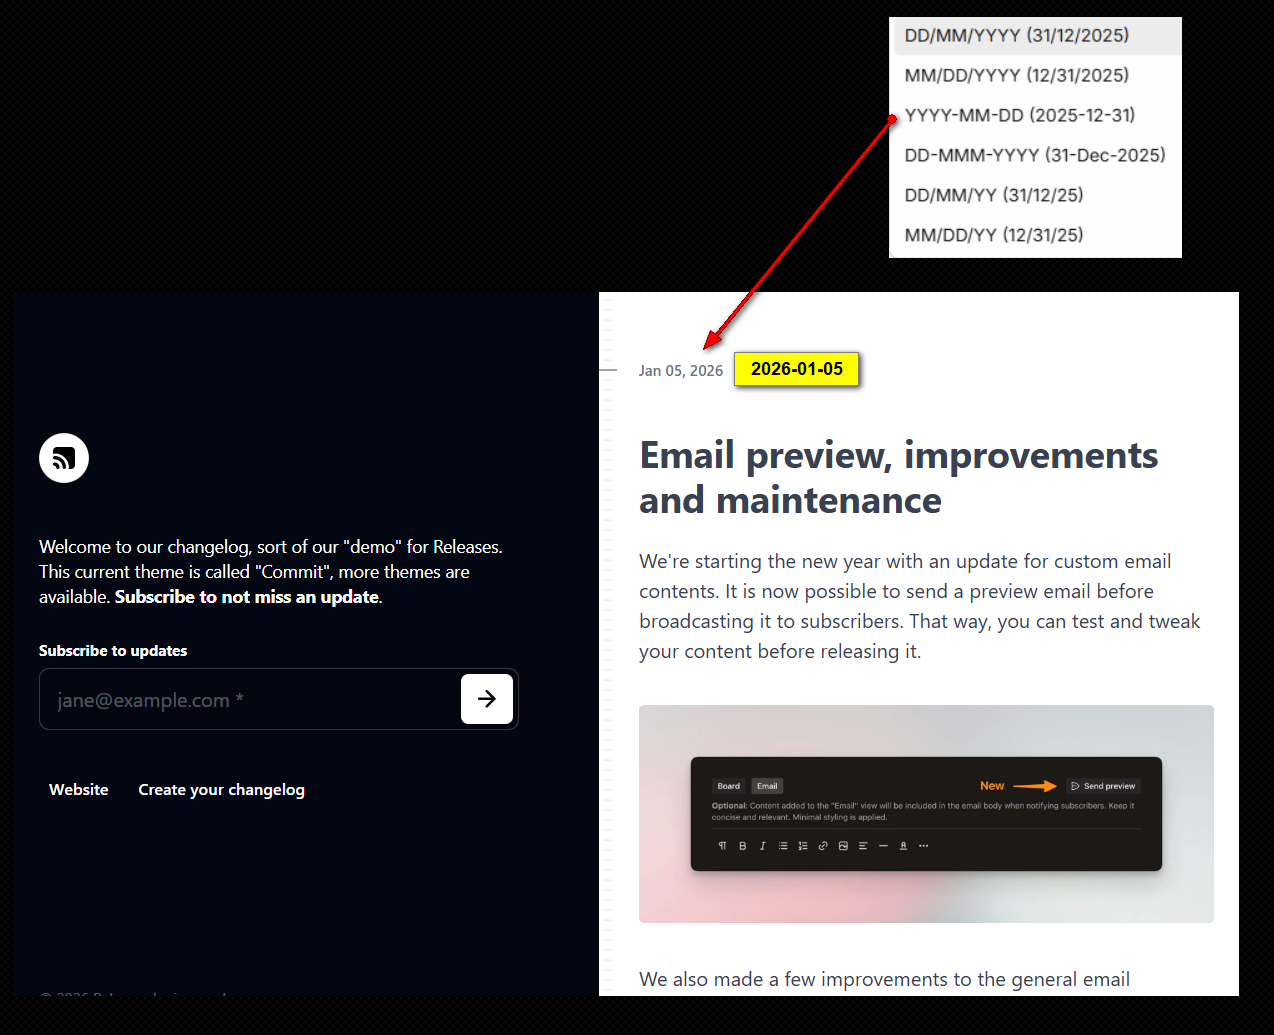Choose YYYY-MM-DD (2025-12-31) date format
The height and width of the screenshot is (1035, 1274).
(1019, 116)
